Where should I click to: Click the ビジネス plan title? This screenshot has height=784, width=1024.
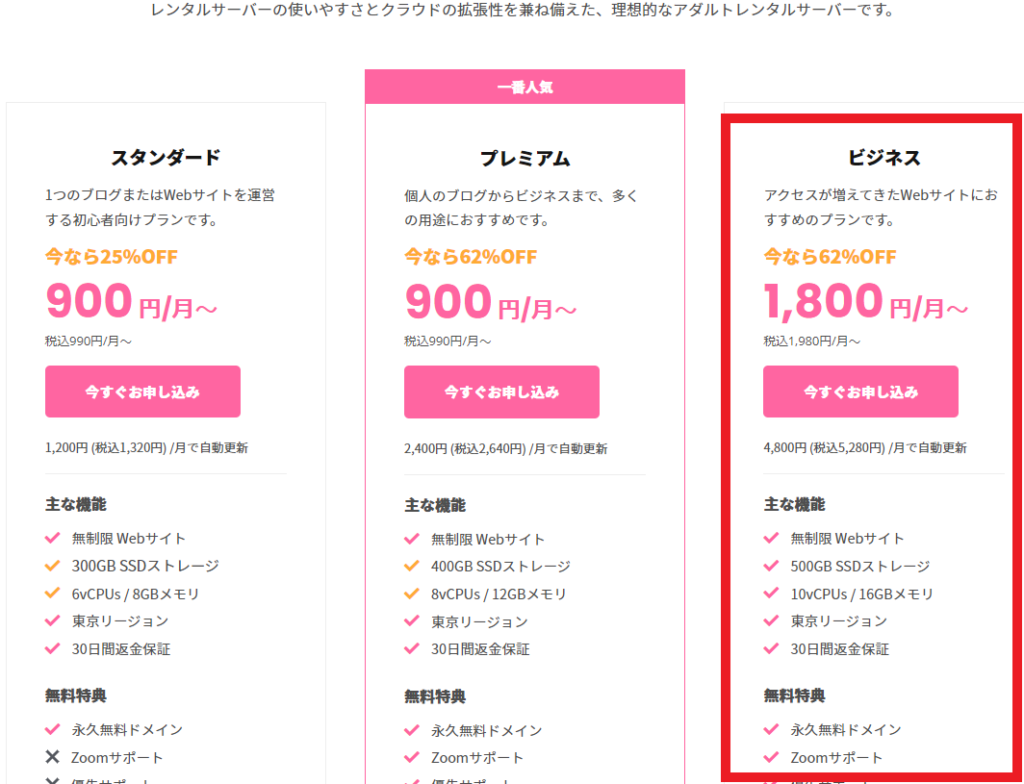tap(884, 157)
